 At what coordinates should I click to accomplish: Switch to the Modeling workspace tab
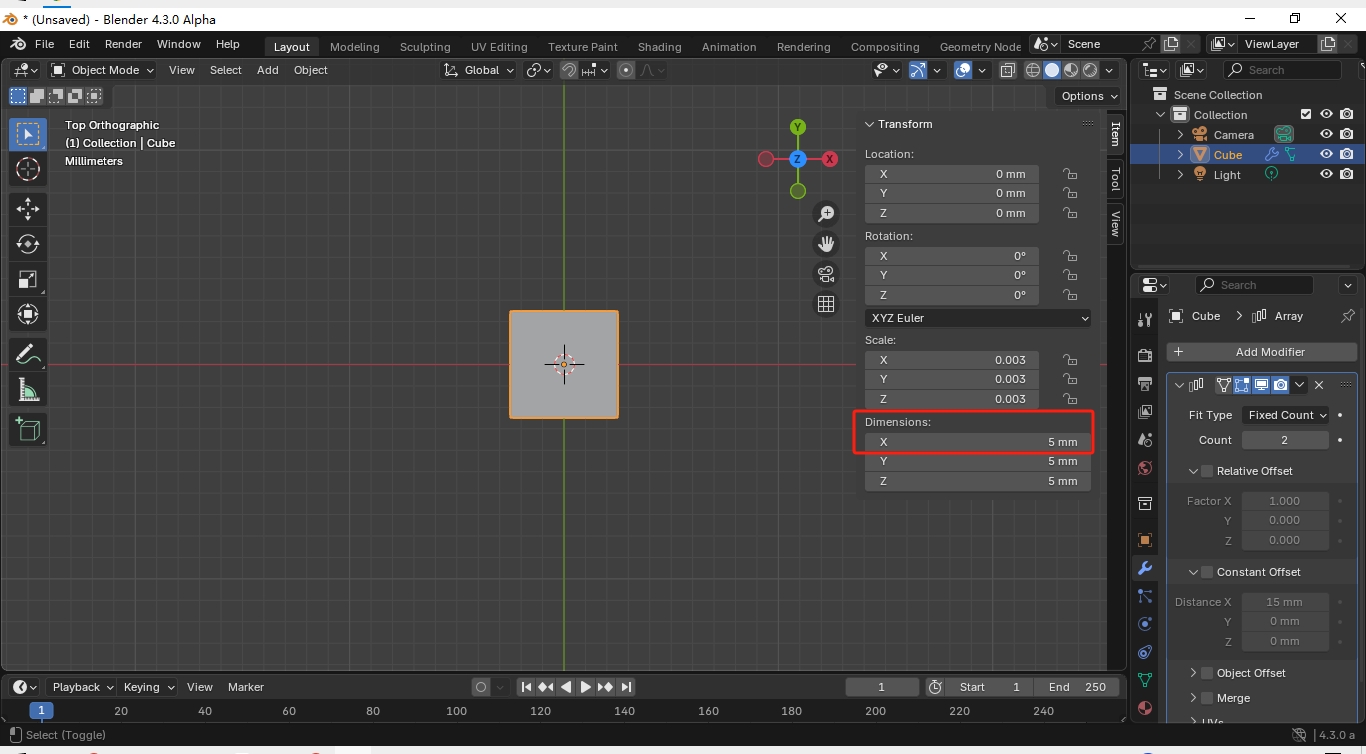(x=355, y=47)
